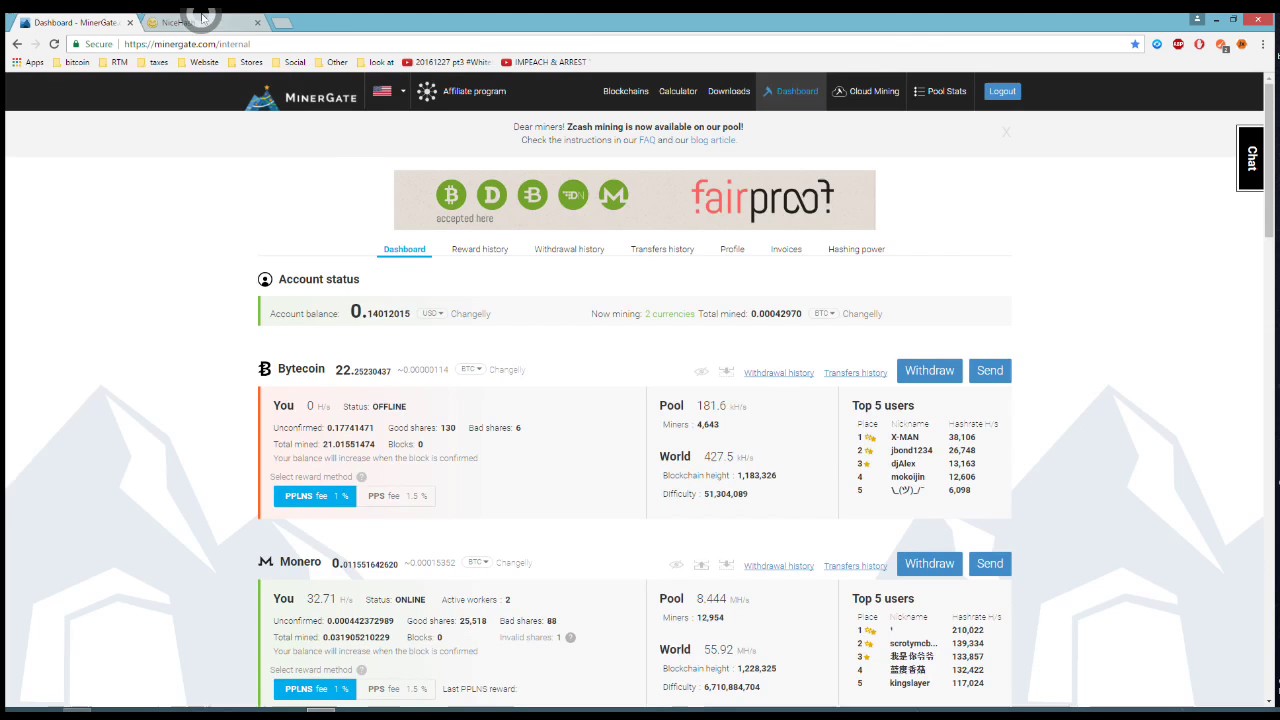The height and width of the screenshot is (720, 1280).
Task: Click the Monero Withdraw button
Action: coord(930,564)
